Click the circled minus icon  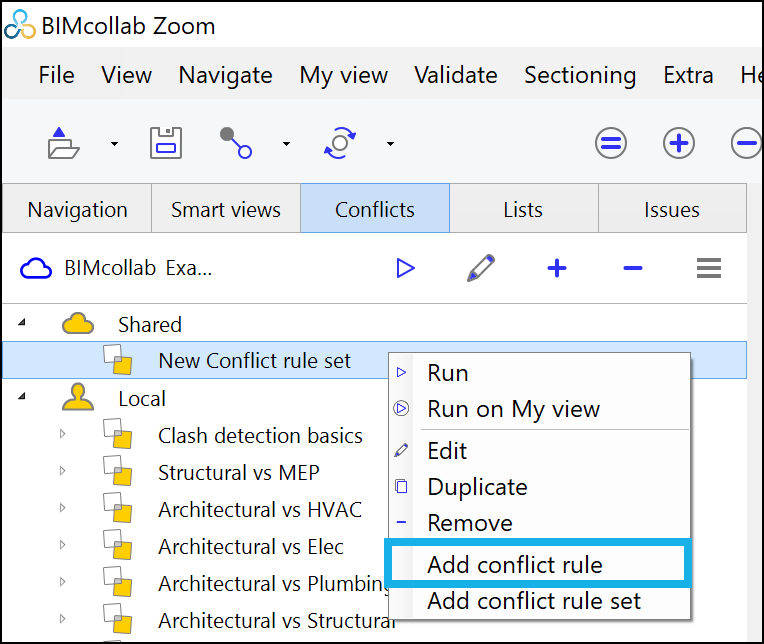click(746, 143)
